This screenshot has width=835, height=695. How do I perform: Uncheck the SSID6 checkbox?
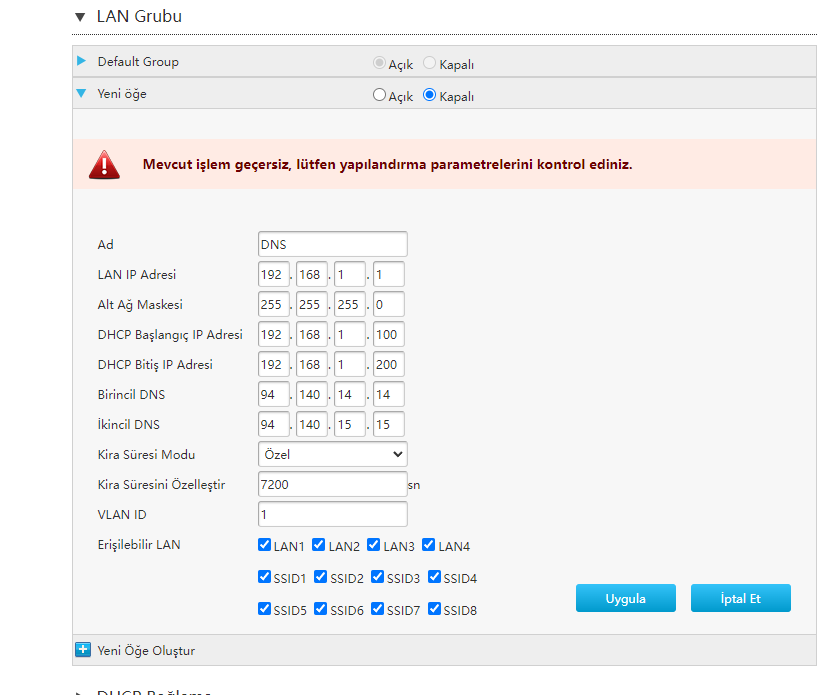[321, 608]
